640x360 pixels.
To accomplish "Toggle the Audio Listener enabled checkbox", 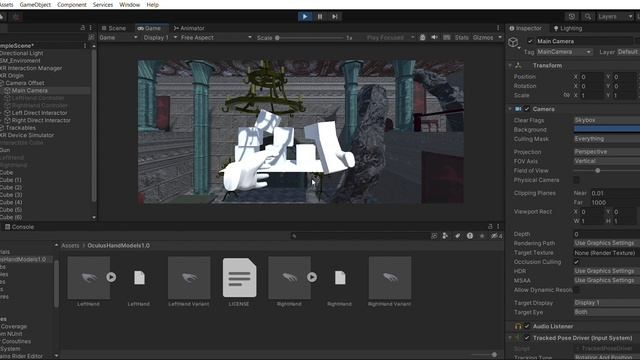I will coord(527,326).
